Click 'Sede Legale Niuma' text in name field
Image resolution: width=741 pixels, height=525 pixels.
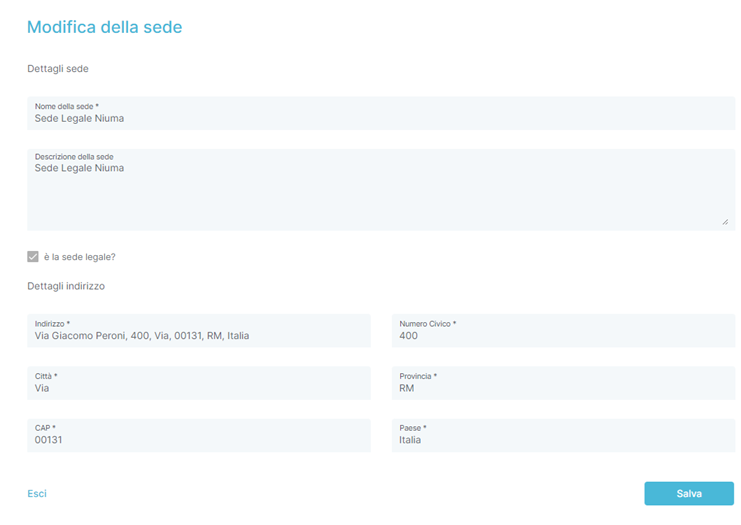[79, 118]
